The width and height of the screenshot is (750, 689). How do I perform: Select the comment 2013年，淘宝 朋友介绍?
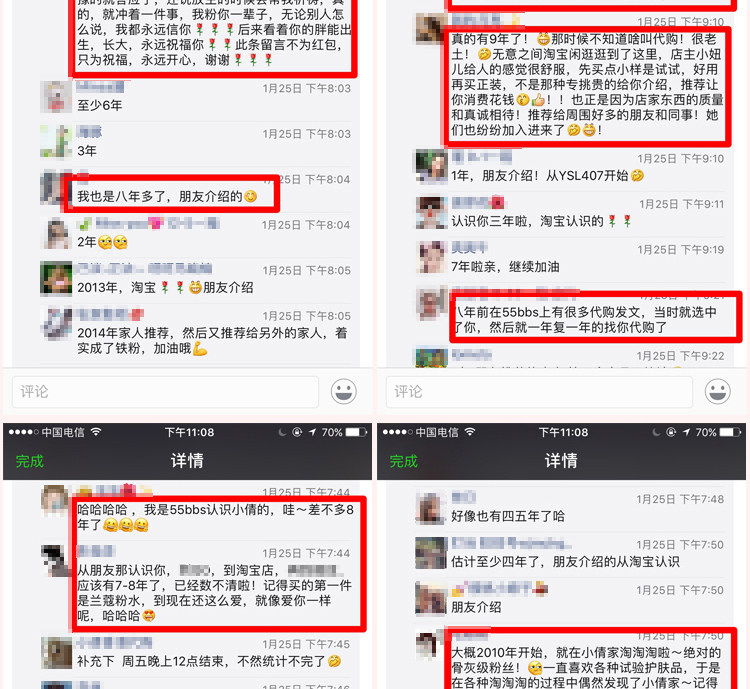tap(165, 288)
